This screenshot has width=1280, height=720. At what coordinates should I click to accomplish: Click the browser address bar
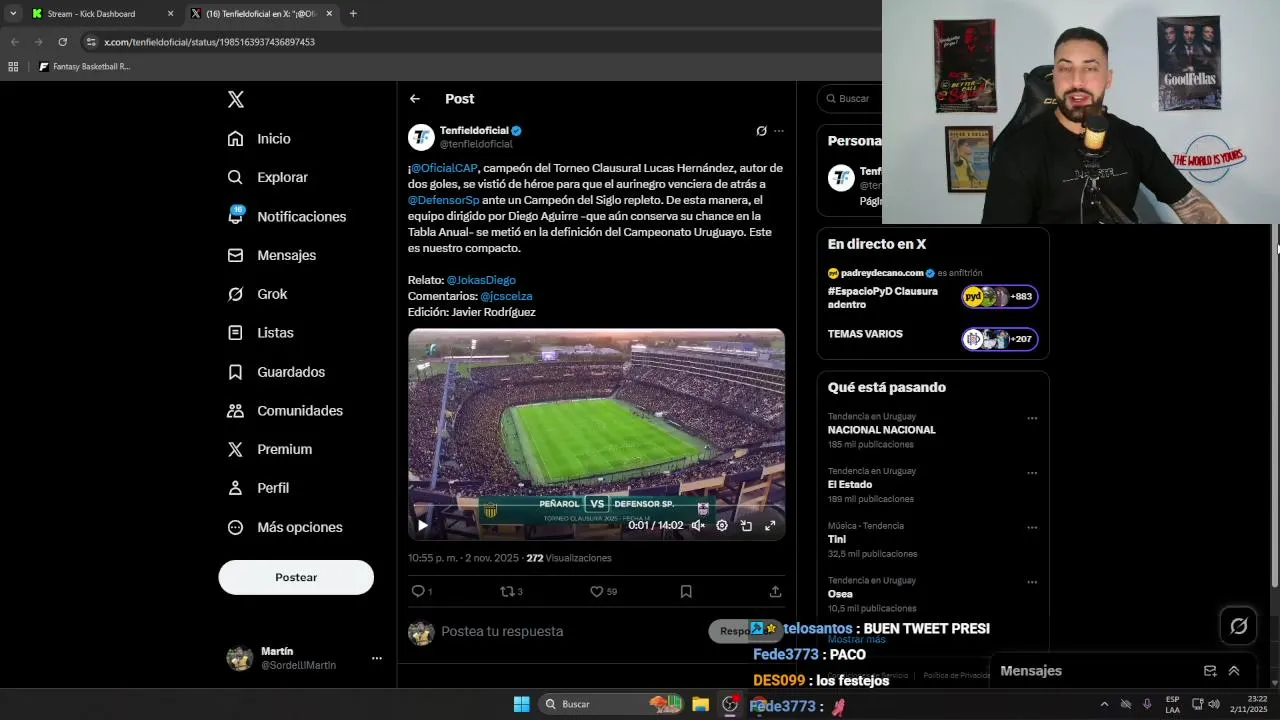[x=480, y=42]
